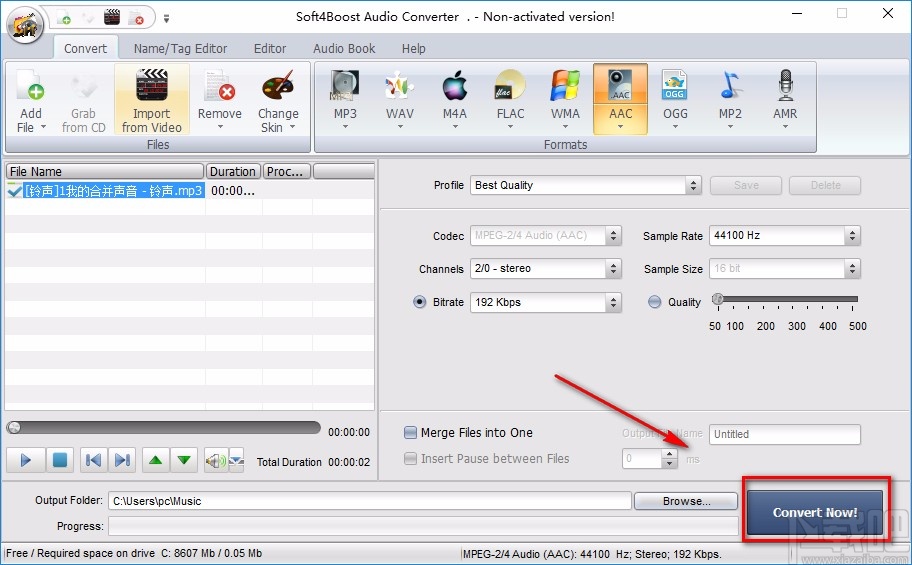Select the Bitrate radio button
The width and height of the screenshot is (912, 565).
pyautogui.click(x=419, y=302)
